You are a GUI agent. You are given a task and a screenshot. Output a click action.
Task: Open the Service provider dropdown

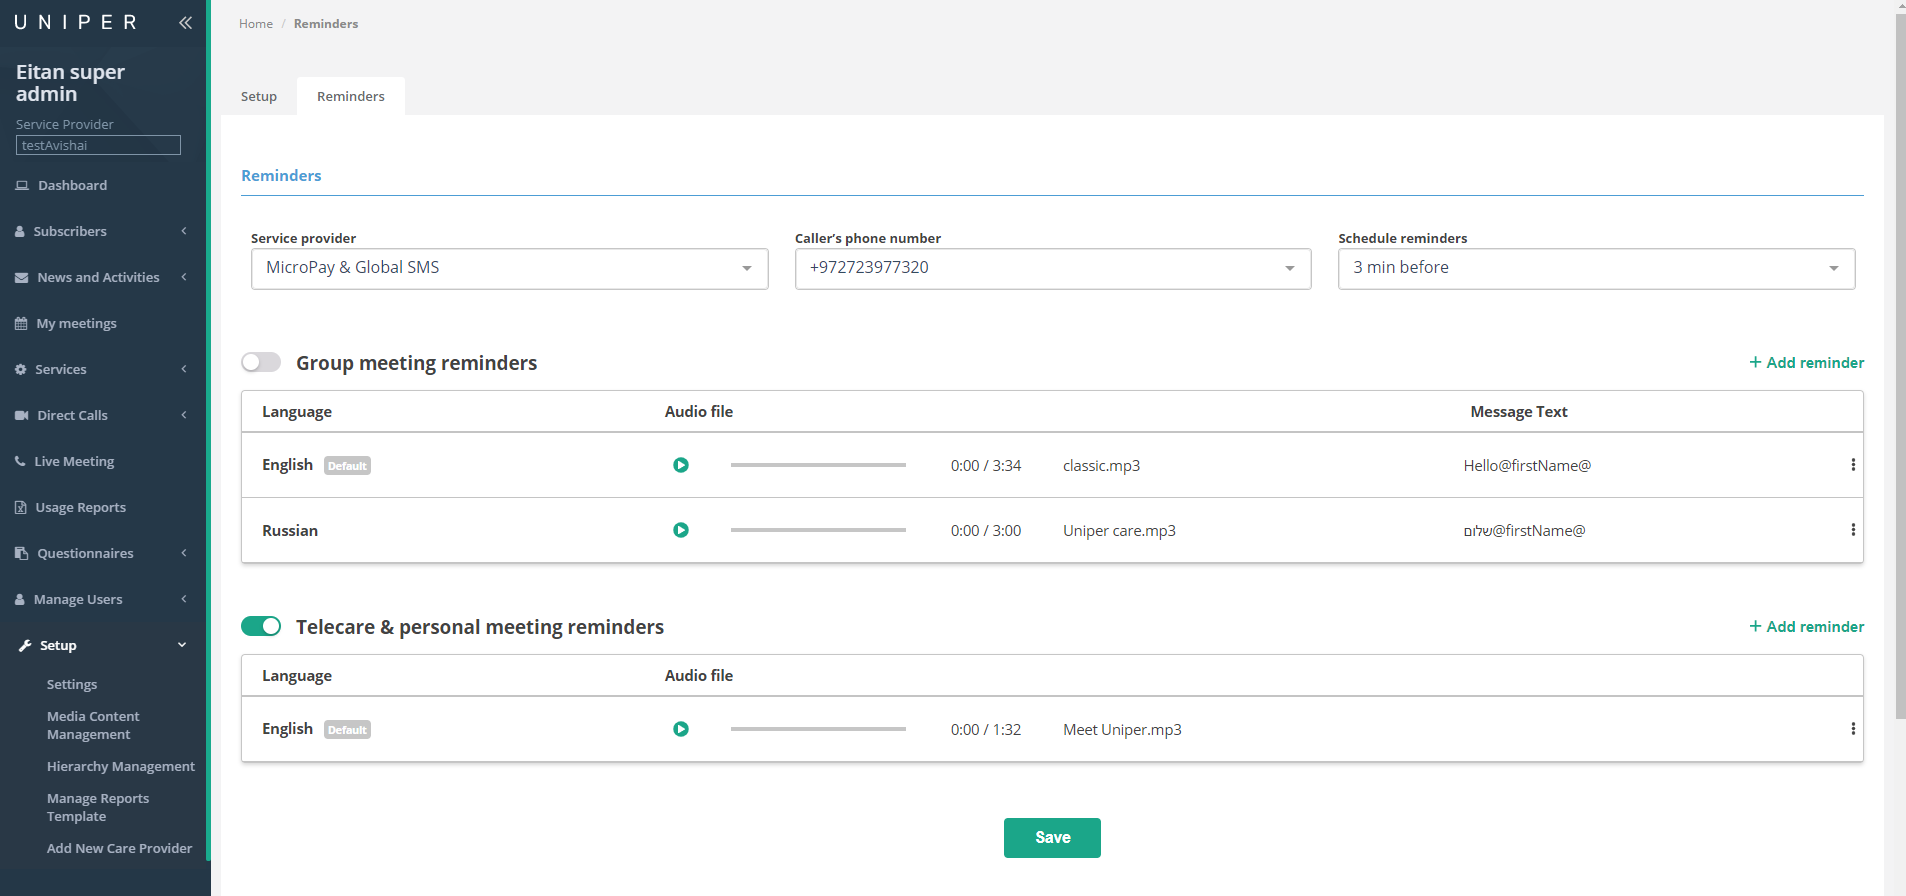pyautogui.click(x=509, y=268)
